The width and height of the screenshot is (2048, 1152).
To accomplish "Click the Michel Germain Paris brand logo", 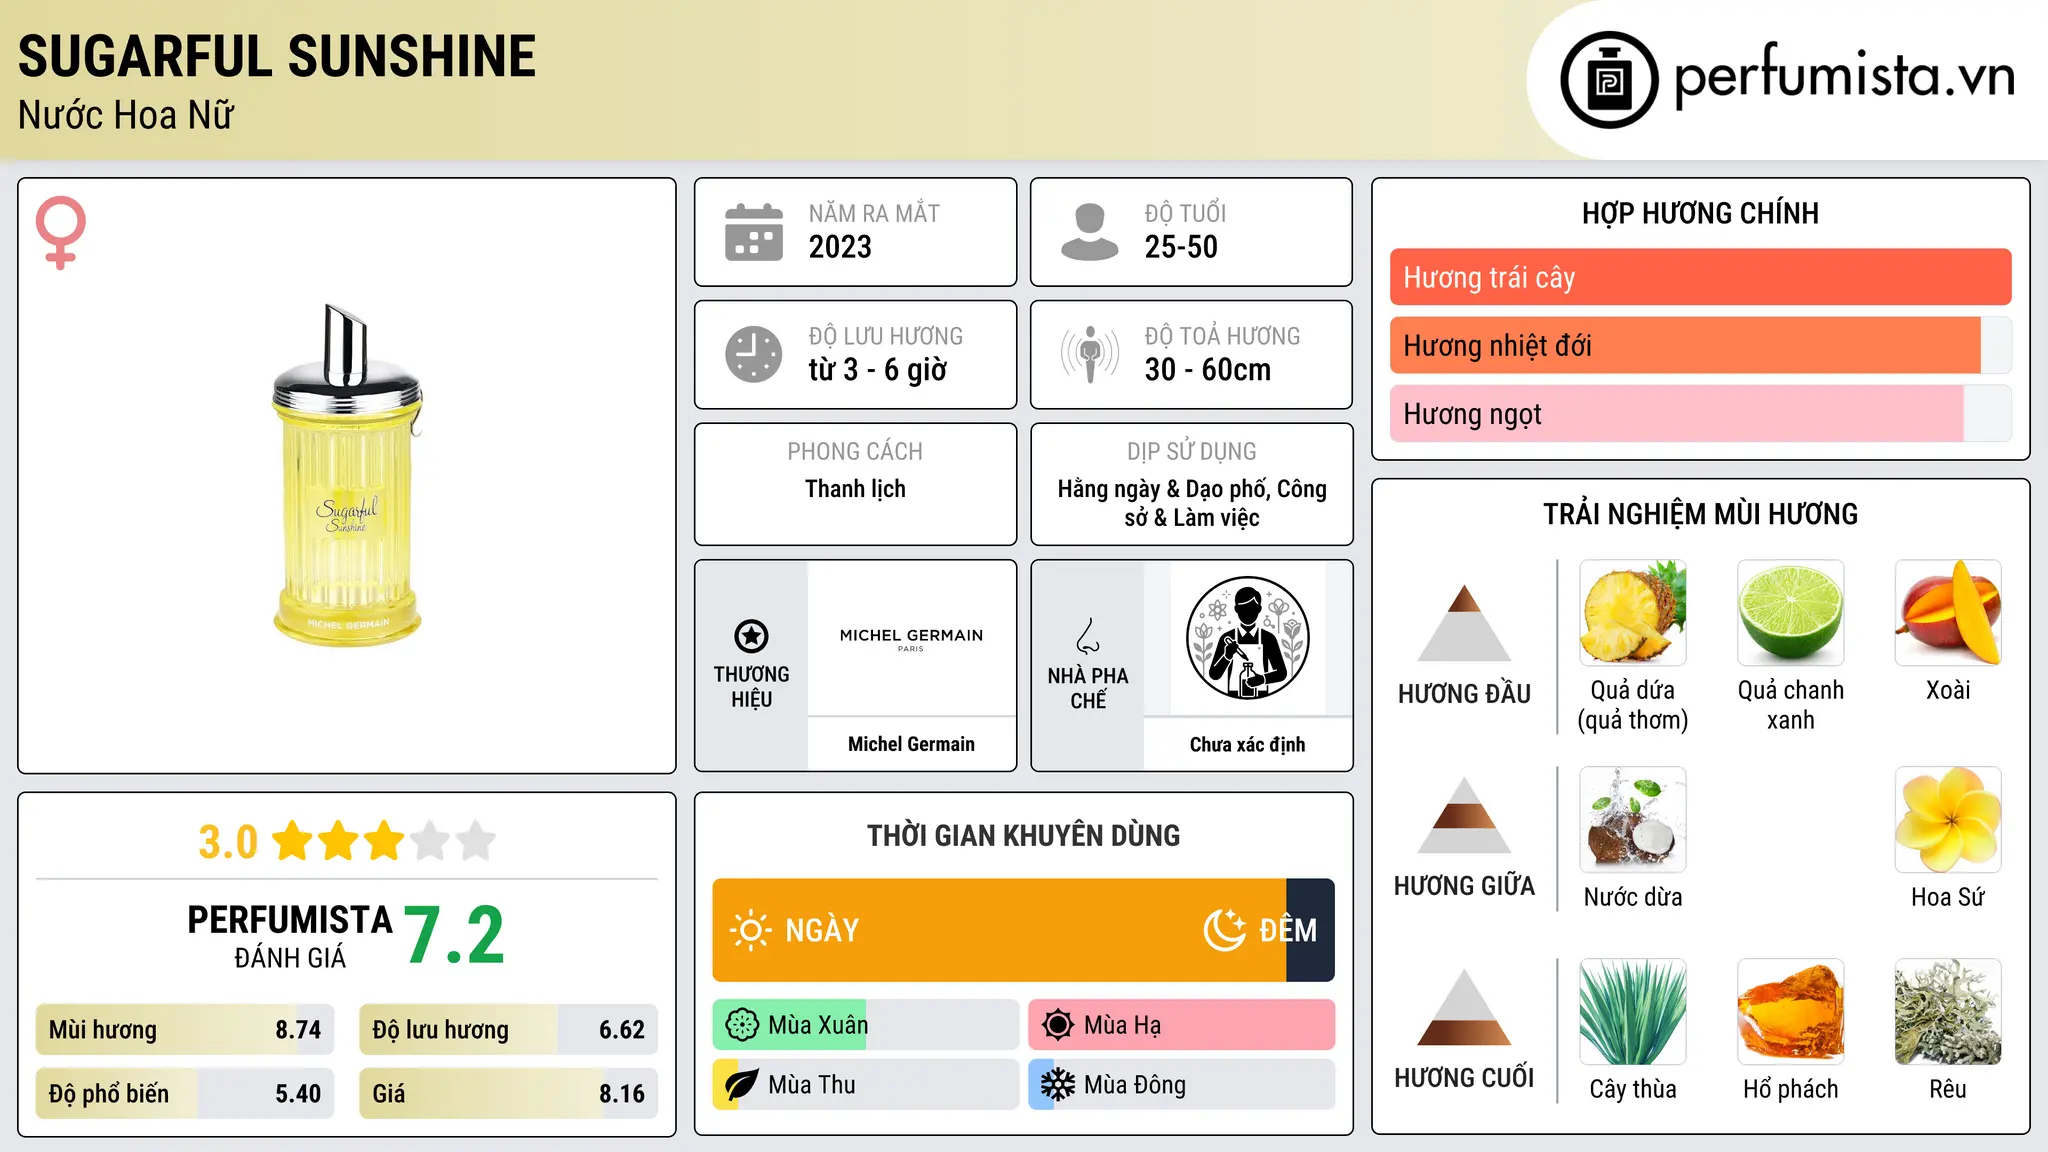I will (911, 639).
